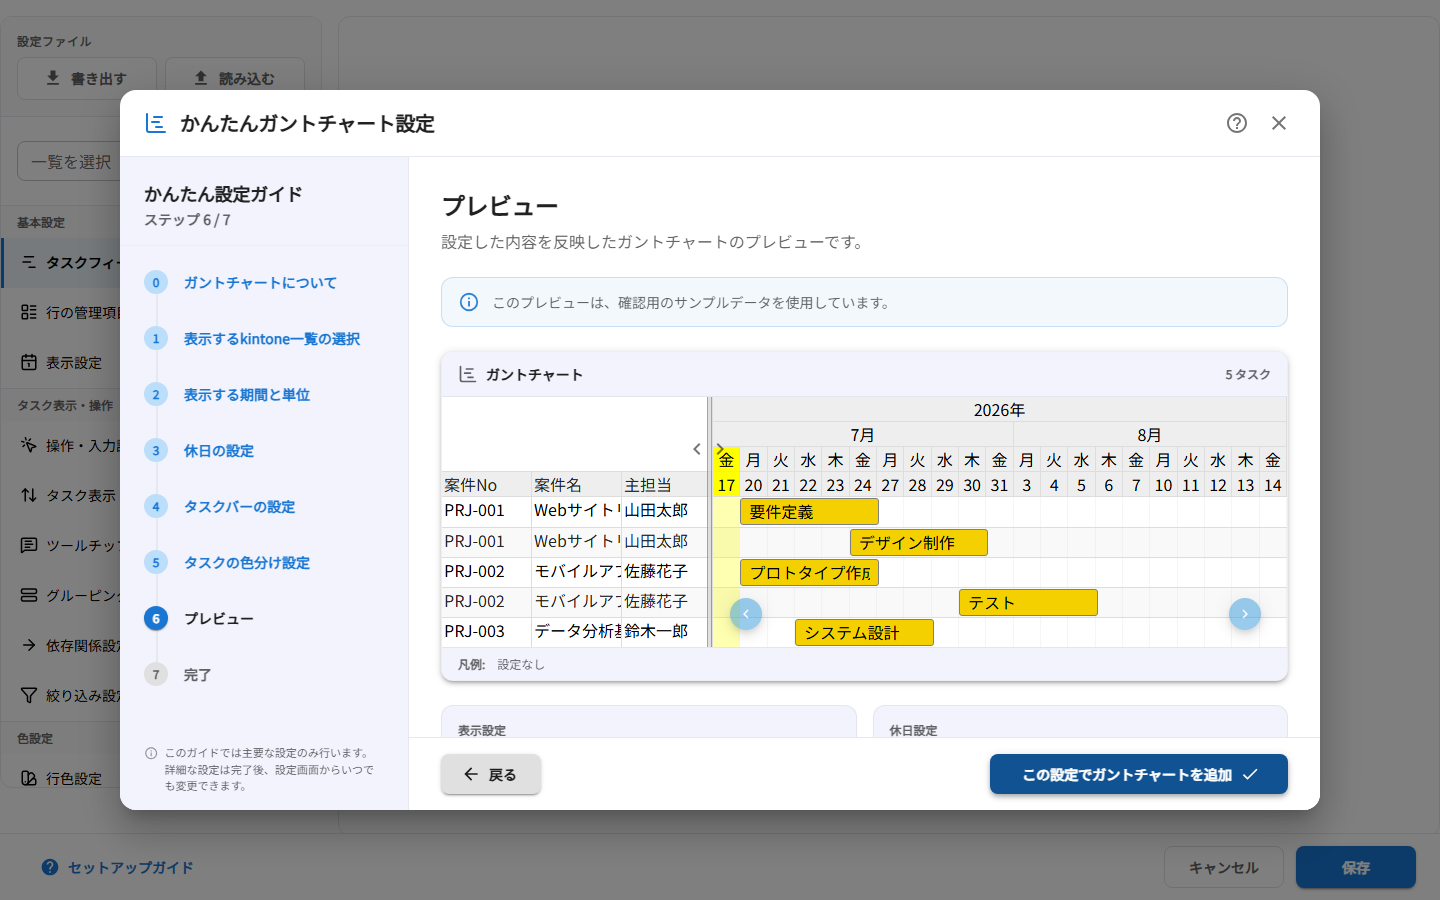
Task: Go to step 5 タスクの色分け設定
Action: coord(247,563)
